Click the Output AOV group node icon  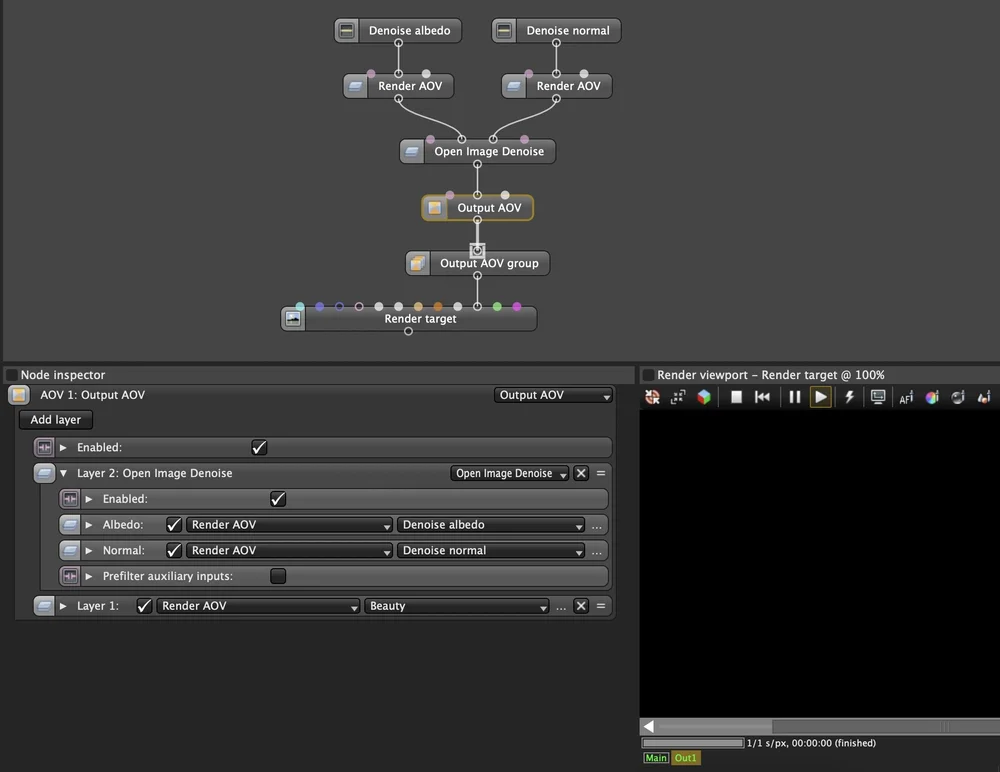click(x=418, y=263)
